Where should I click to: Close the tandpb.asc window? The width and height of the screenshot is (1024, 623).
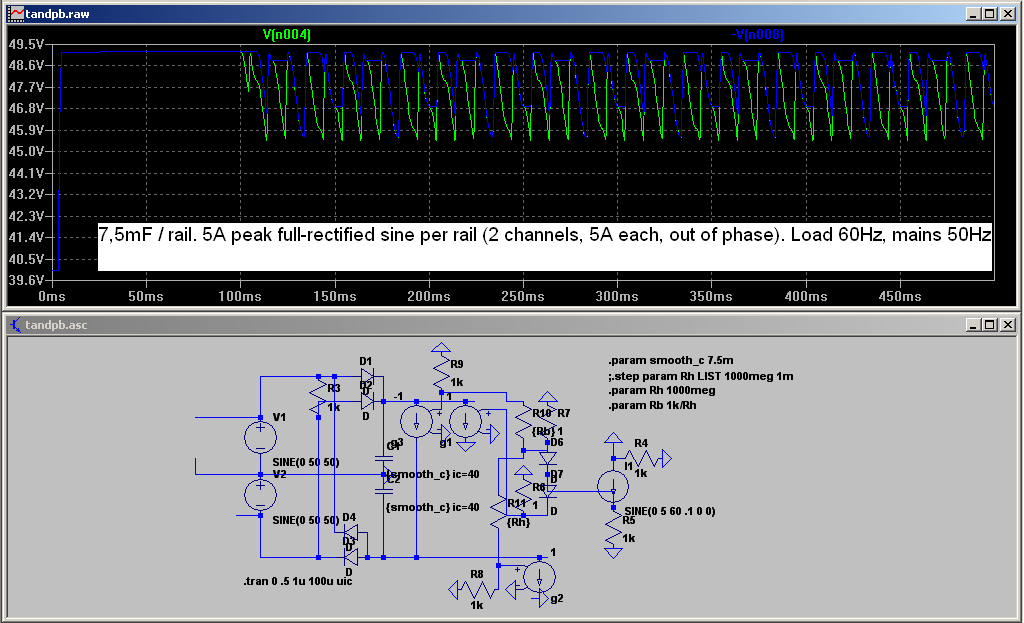1008,325
